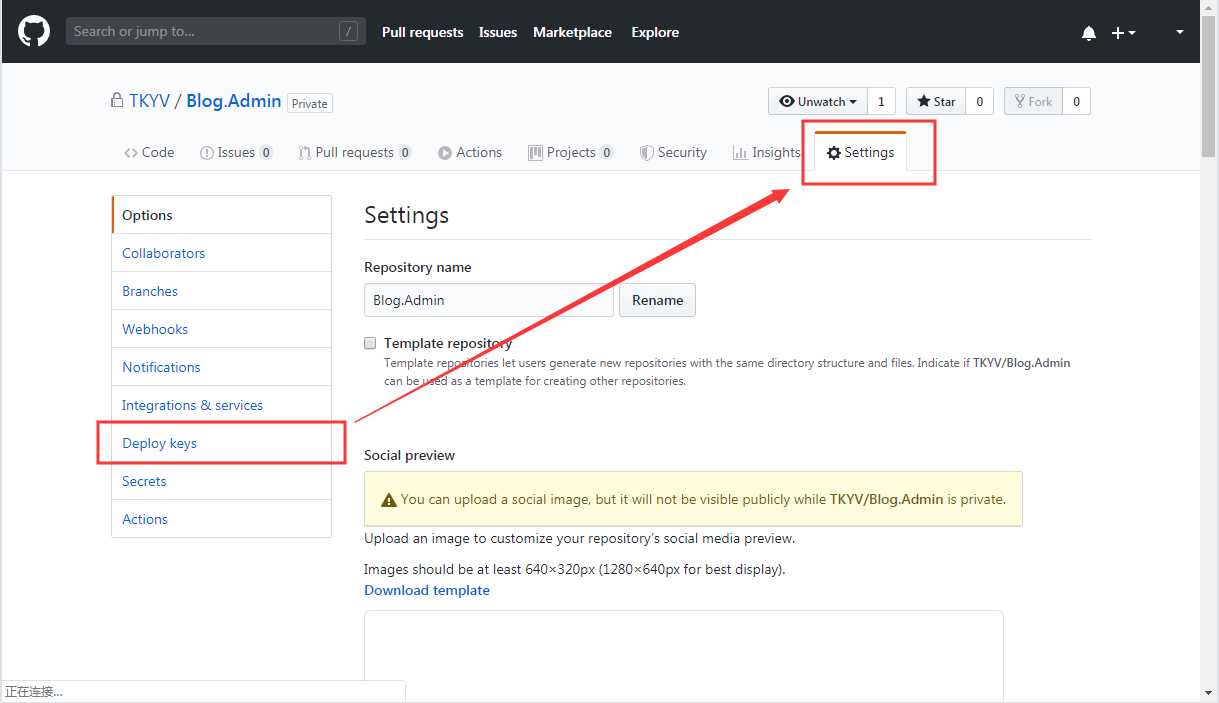Switch to the repository Pull requests tab
The height and width of the screenshot is (703, 1219).
coord(355,152)
